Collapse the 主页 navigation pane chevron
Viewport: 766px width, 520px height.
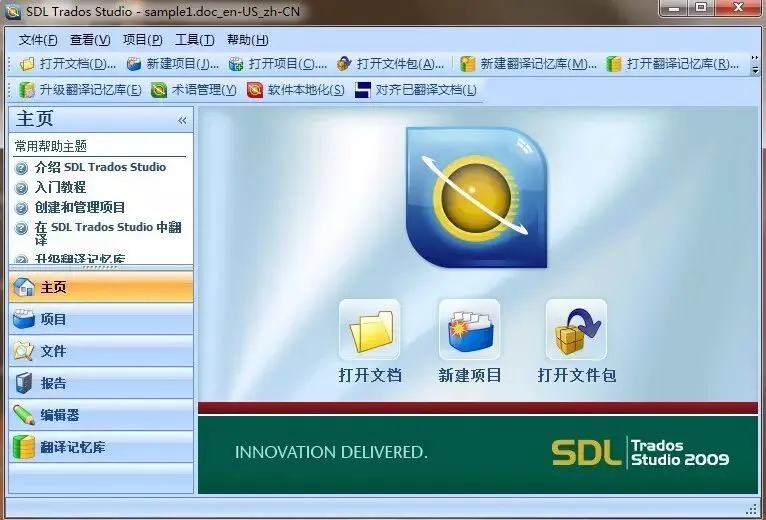coord(182,120)
